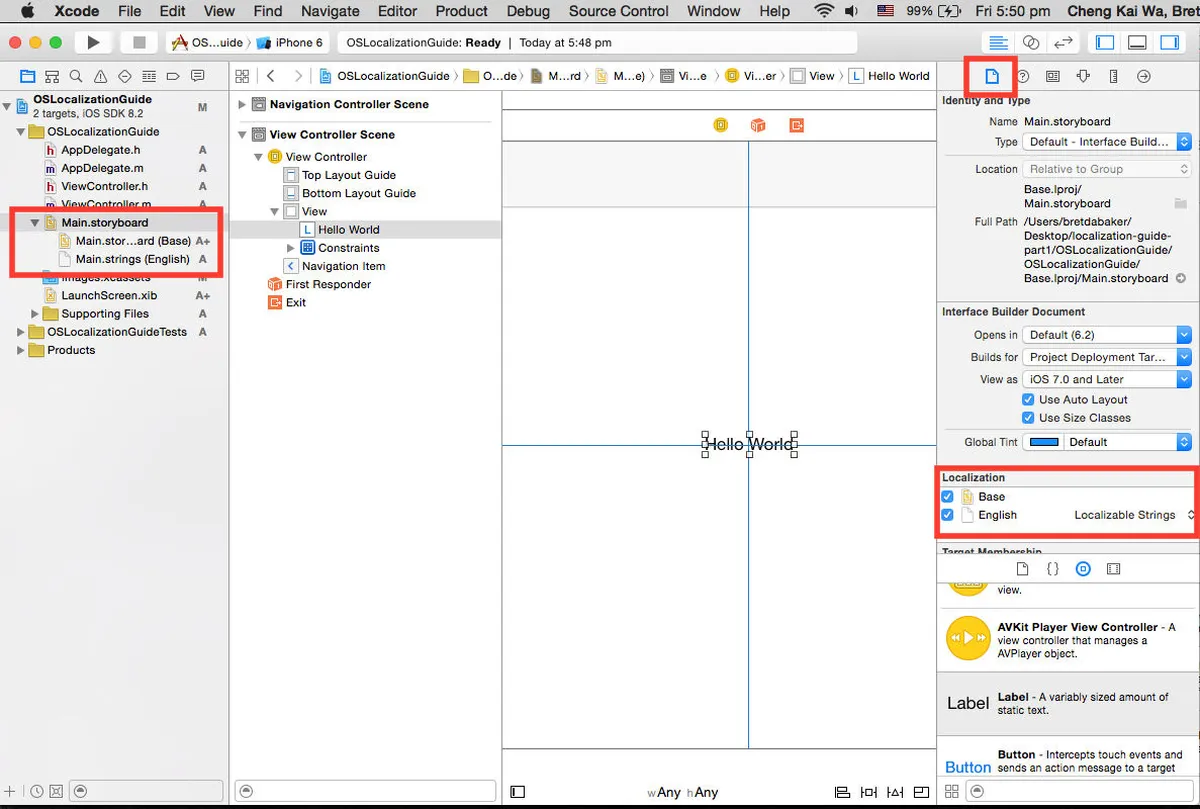Image resolution: width=1200 pixels, height=809 pixels.
Task: Open the Editor menu
Action: click(x=397, y=11)
